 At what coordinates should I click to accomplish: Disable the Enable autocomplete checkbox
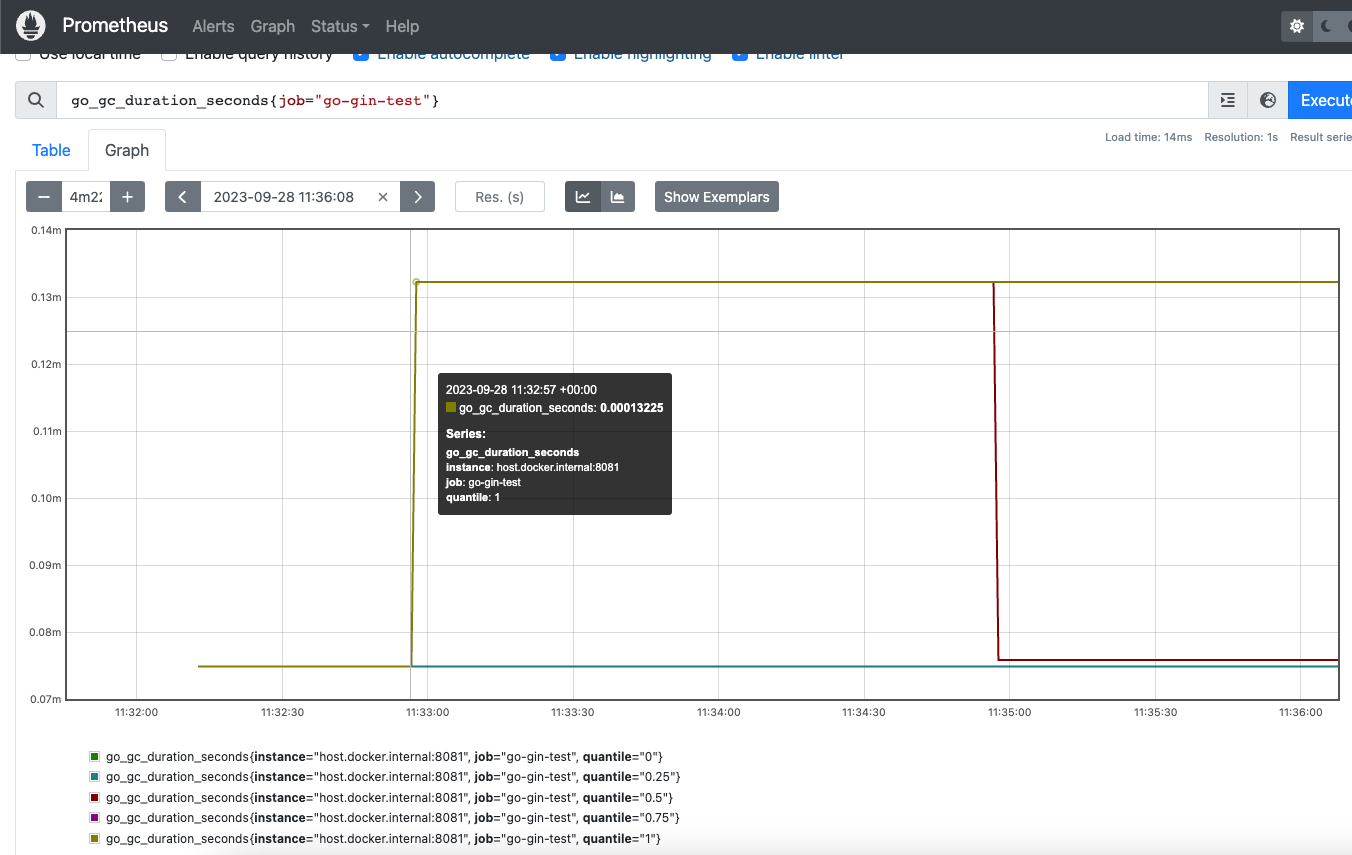click(361, 55)
